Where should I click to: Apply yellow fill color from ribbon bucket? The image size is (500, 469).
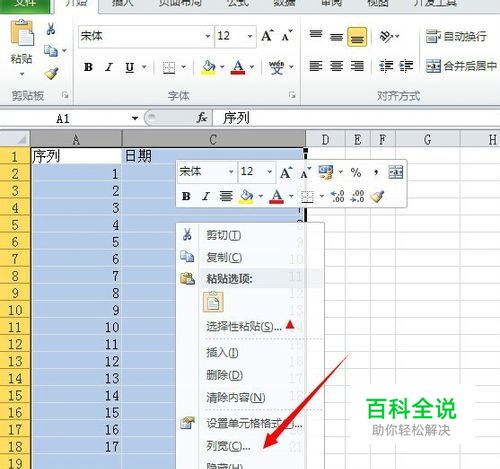[209, 67]
